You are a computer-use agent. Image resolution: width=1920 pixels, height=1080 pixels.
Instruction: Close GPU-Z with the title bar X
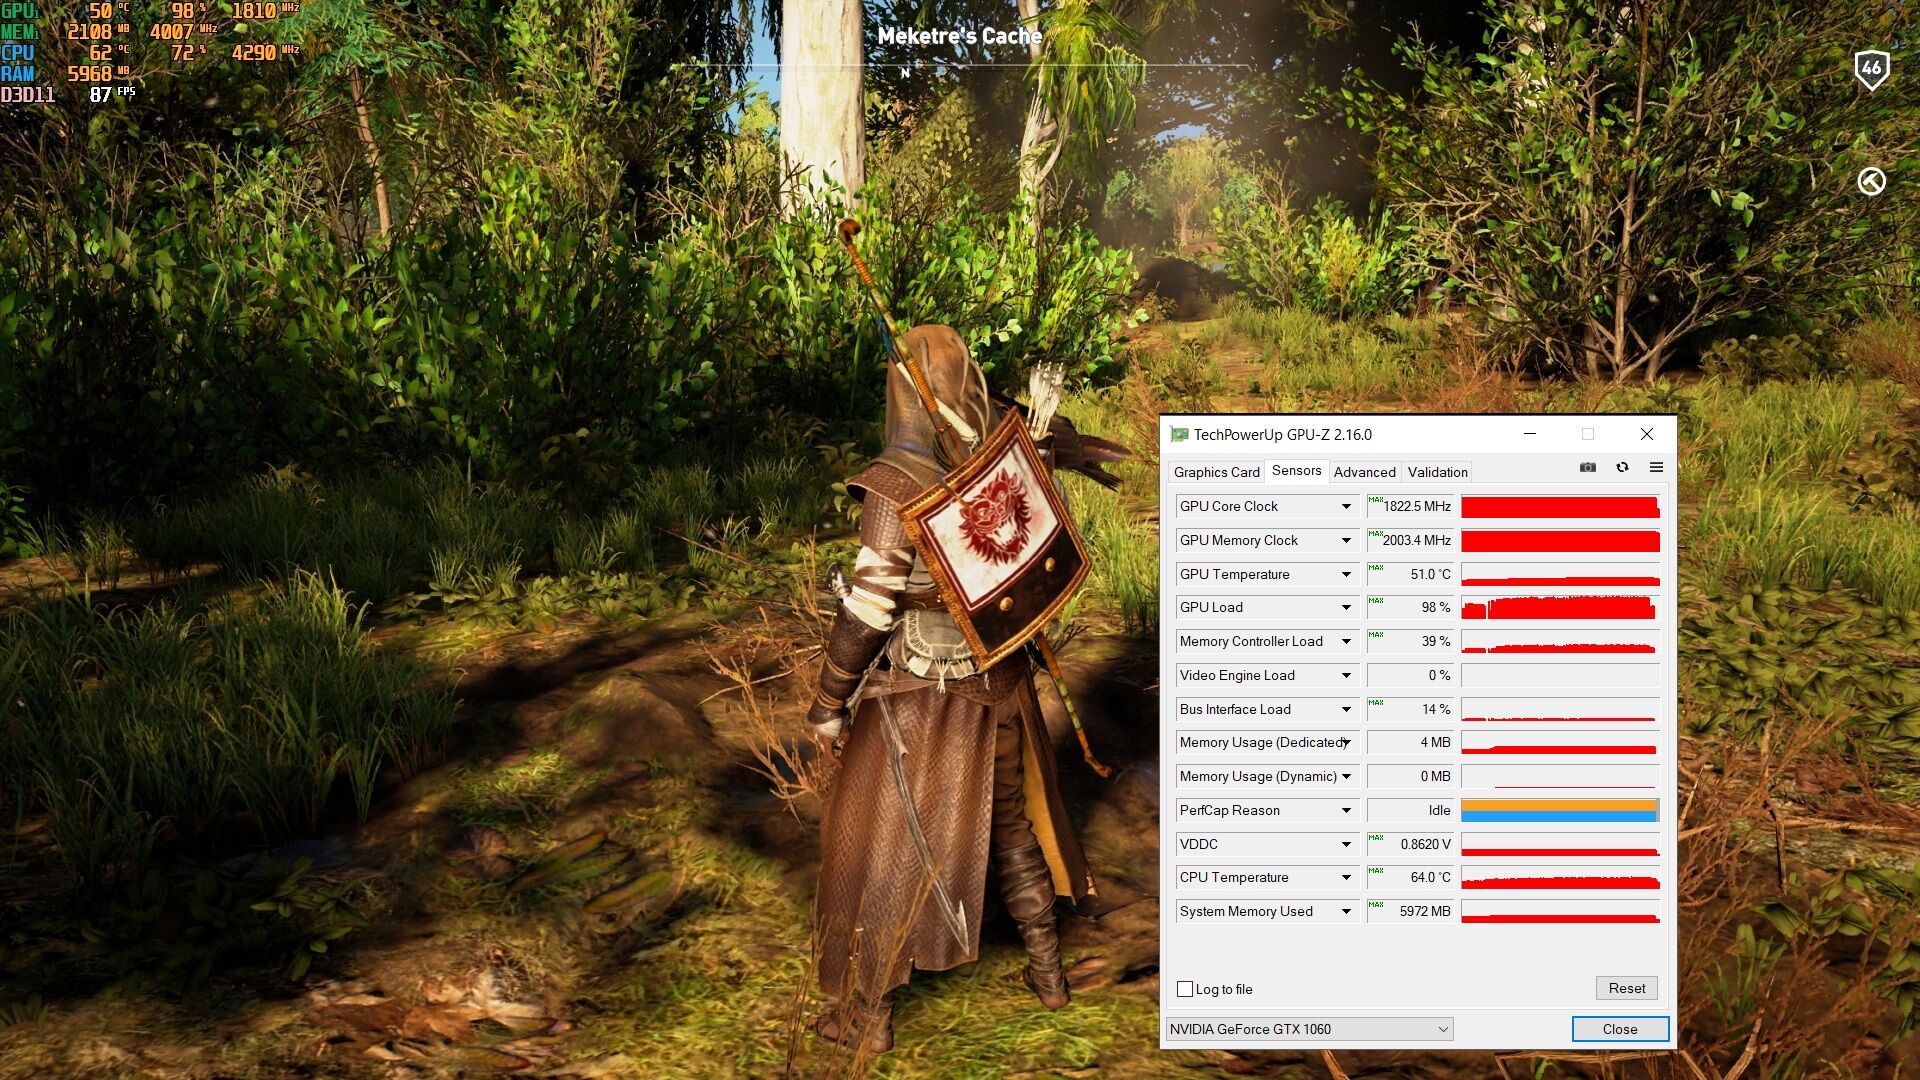click(x=1646, y=434)
